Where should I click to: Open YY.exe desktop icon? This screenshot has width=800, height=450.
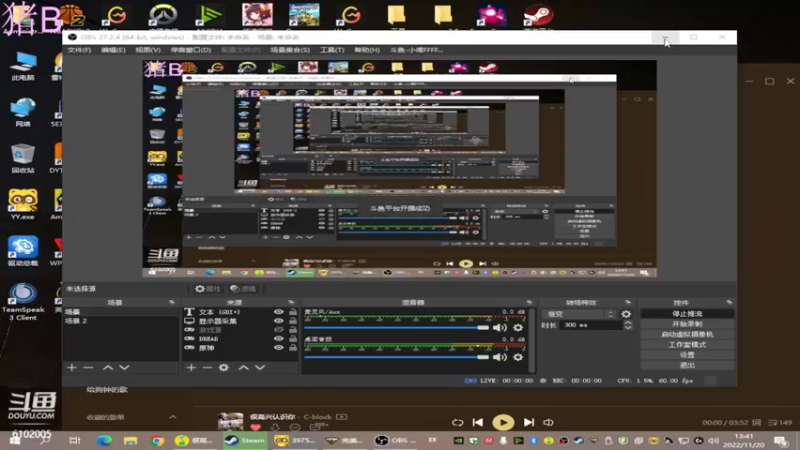tap(22, 204)
